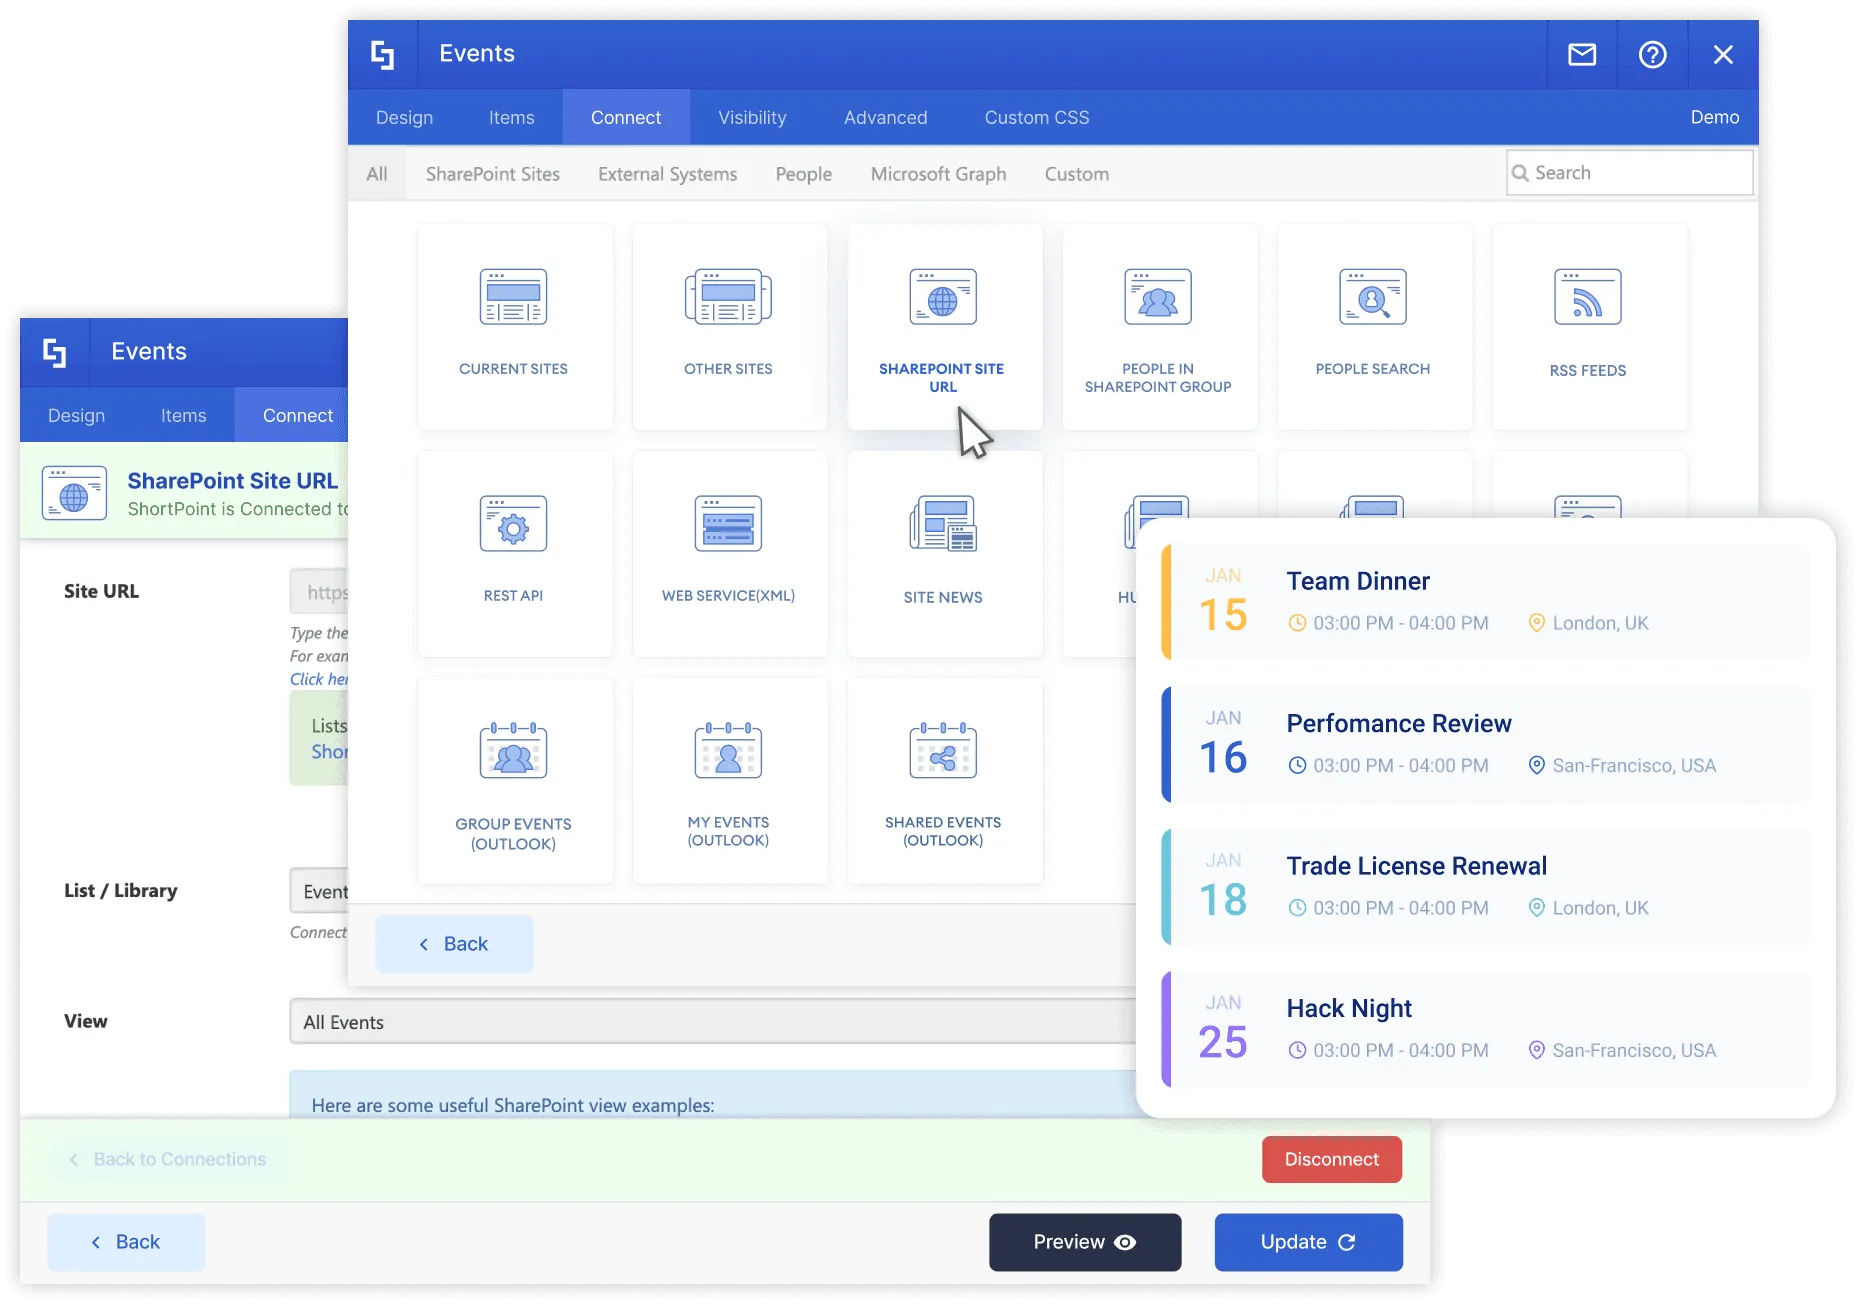Switch to the Connect tab in front window
The image size is (1862, 1304).
[x=626, y=117]
